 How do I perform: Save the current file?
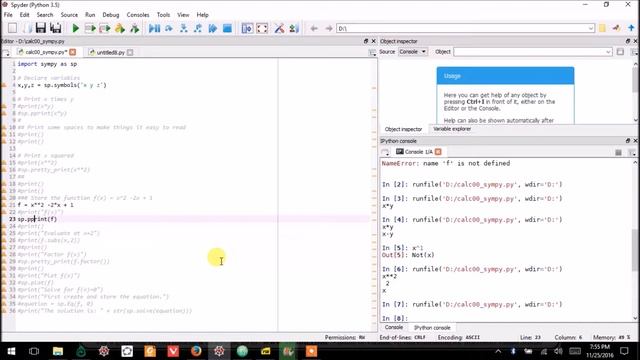tap(40, 28)
